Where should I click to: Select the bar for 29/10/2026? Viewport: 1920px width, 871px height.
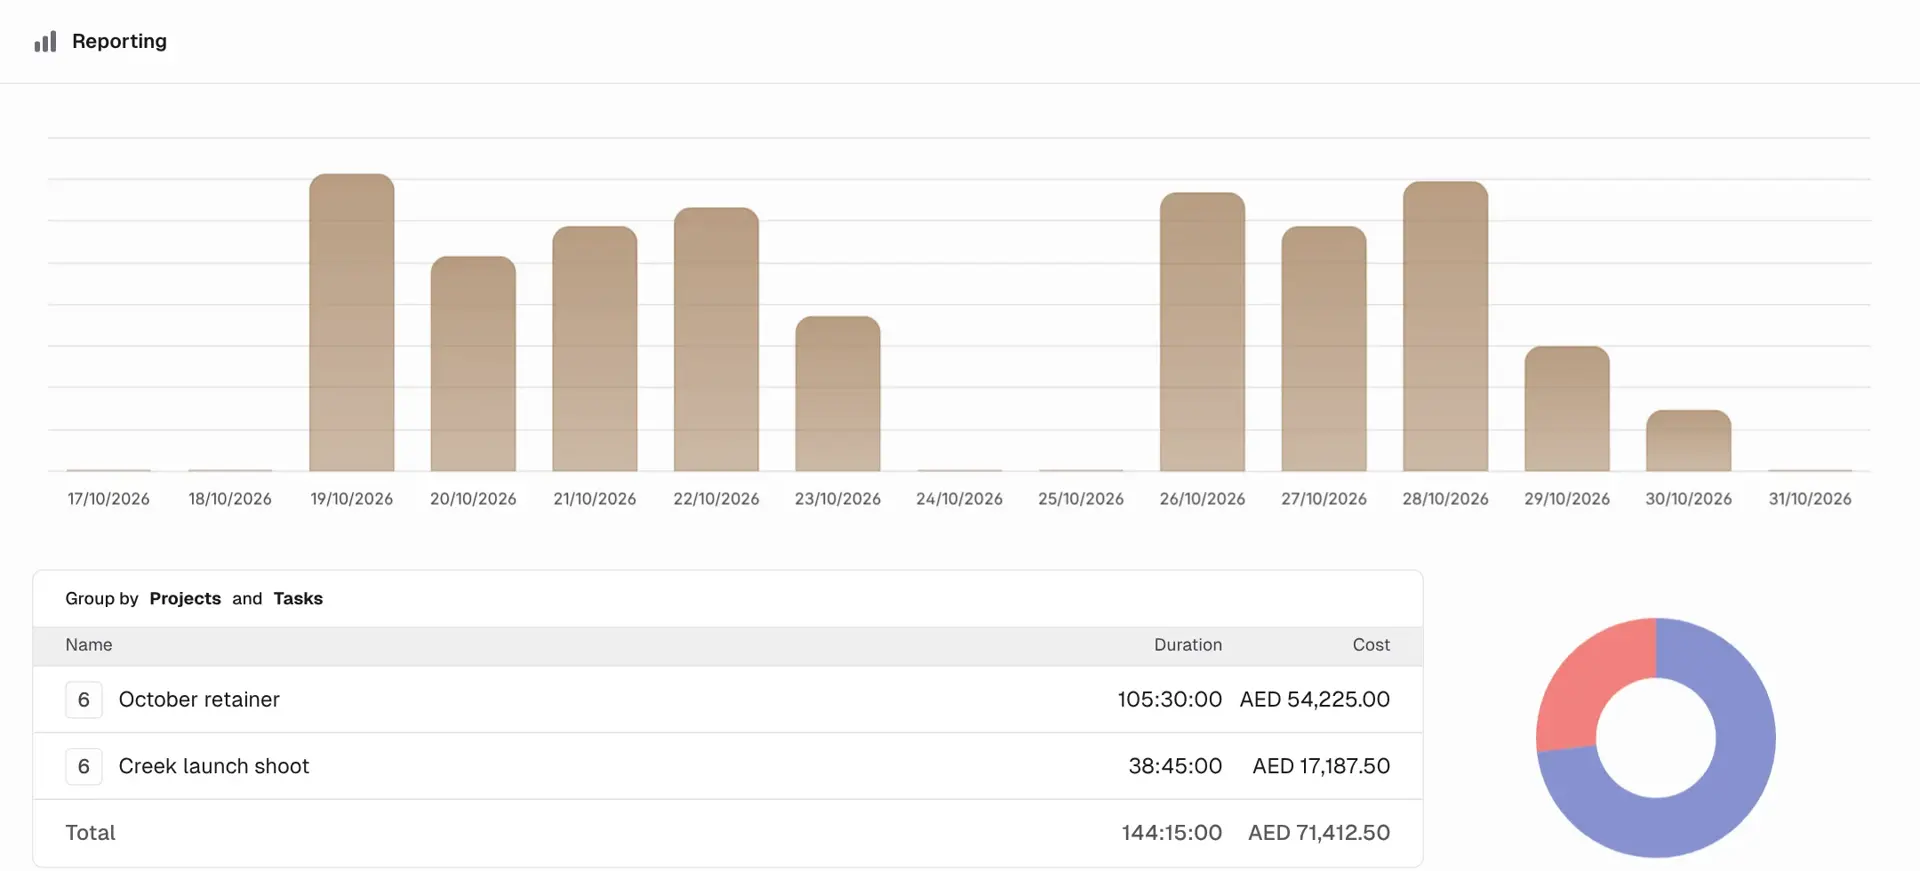click(x=1567, y=408)
